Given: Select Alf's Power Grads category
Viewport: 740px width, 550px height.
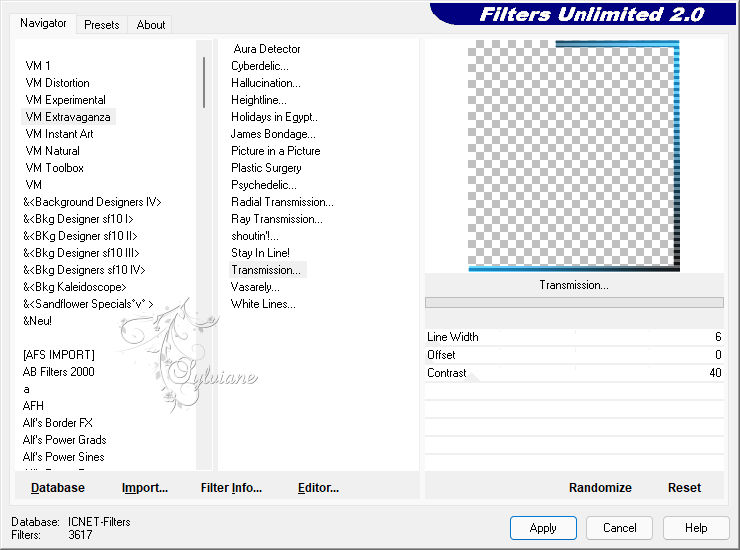Looking at the screenshot, I should click(64, 440).
